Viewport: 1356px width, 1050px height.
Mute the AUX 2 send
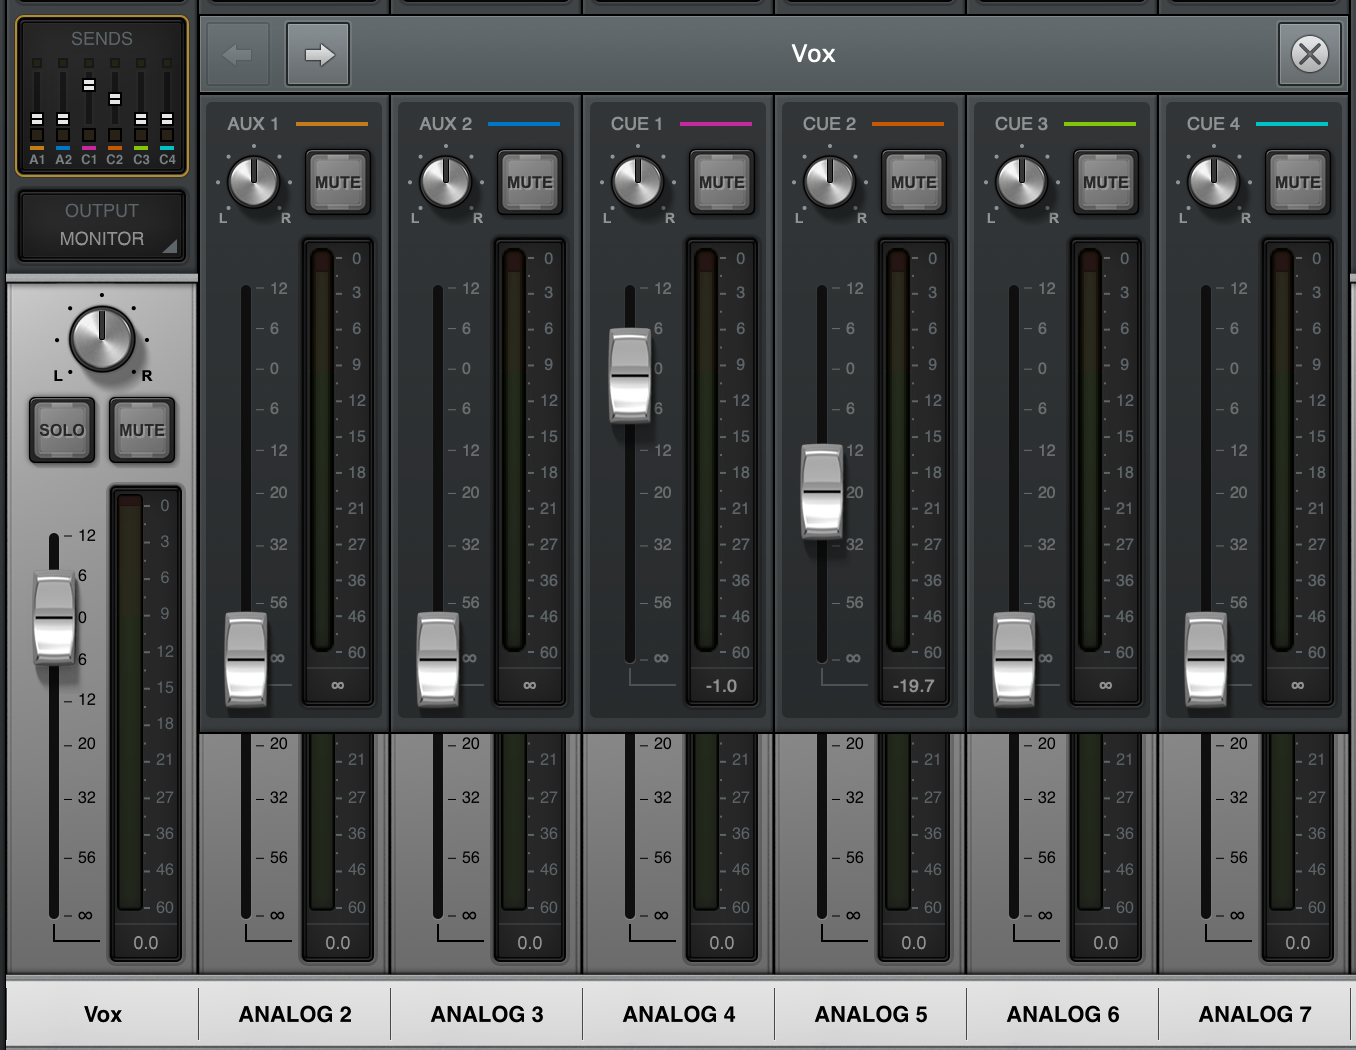(x=530, y=182)
